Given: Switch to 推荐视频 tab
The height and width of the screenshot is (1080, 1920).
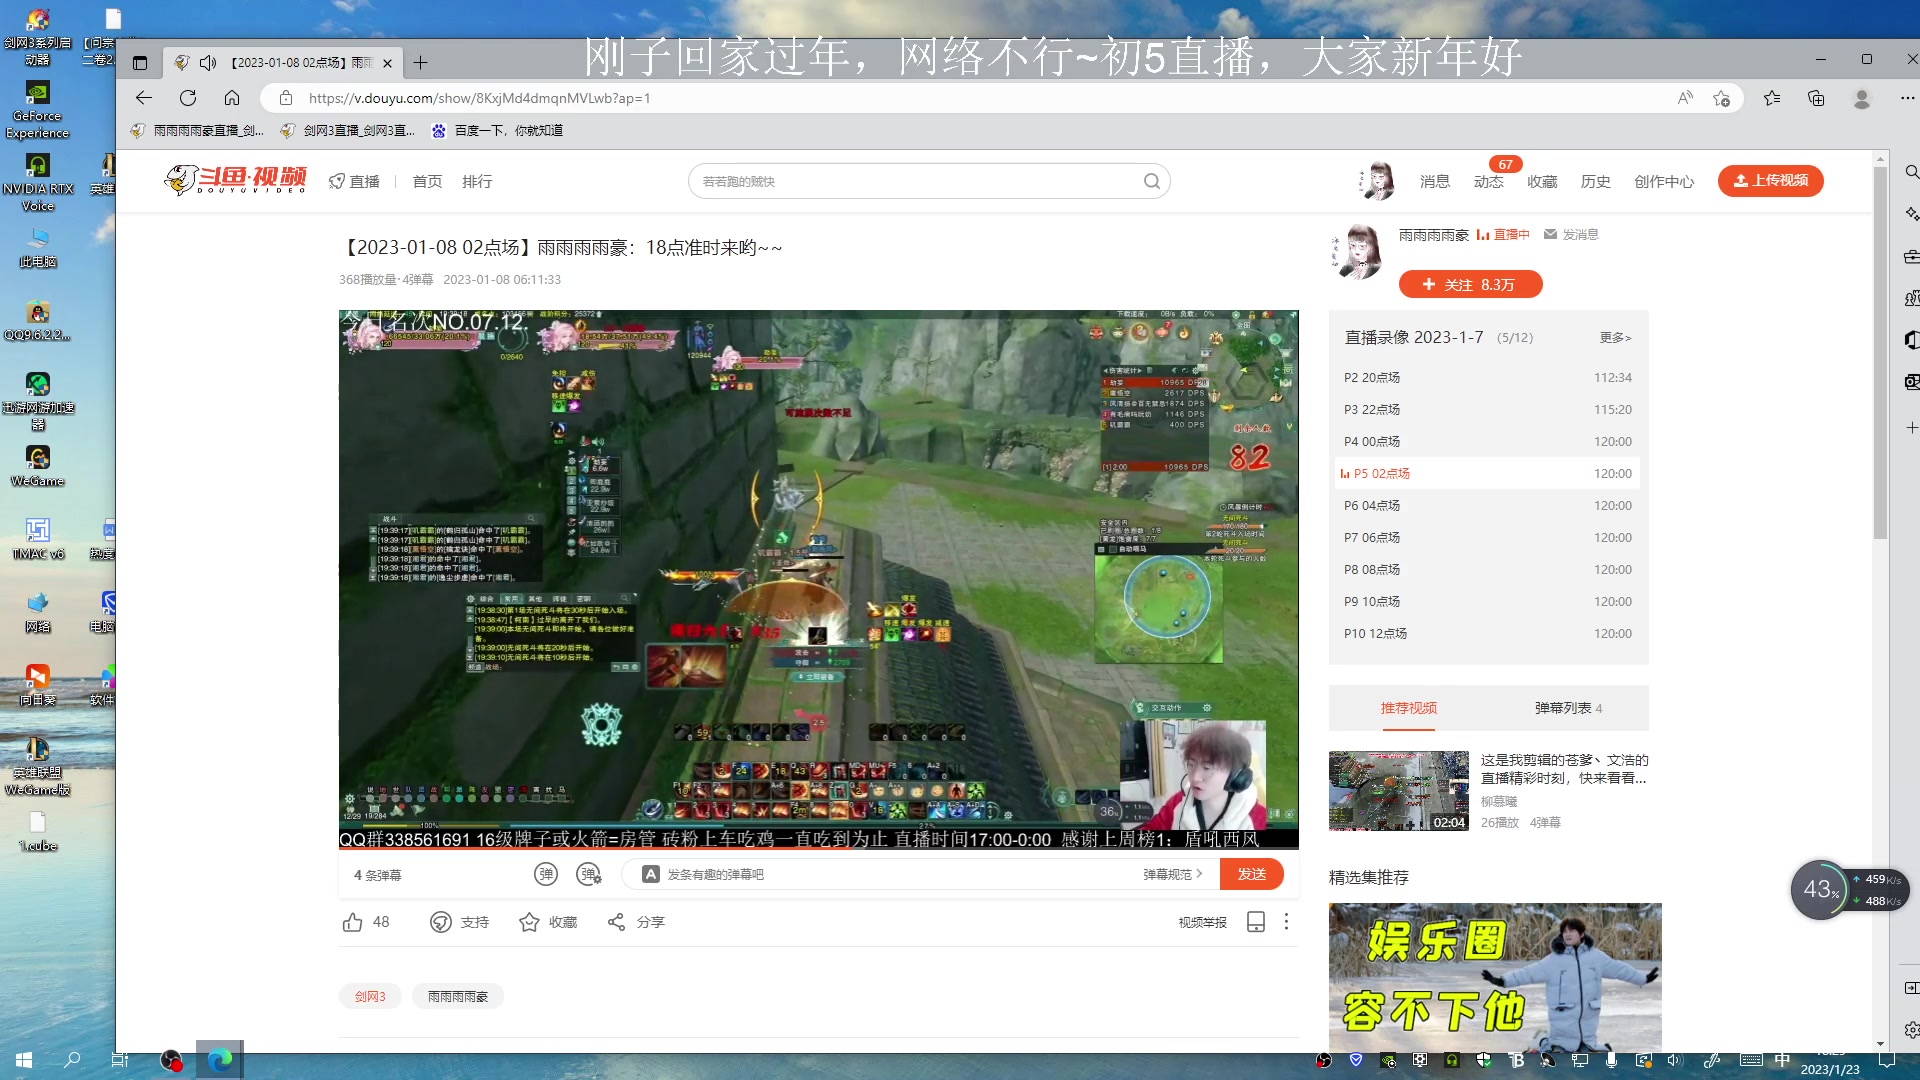Looking at the screenshot, I should coord(1408,708).
